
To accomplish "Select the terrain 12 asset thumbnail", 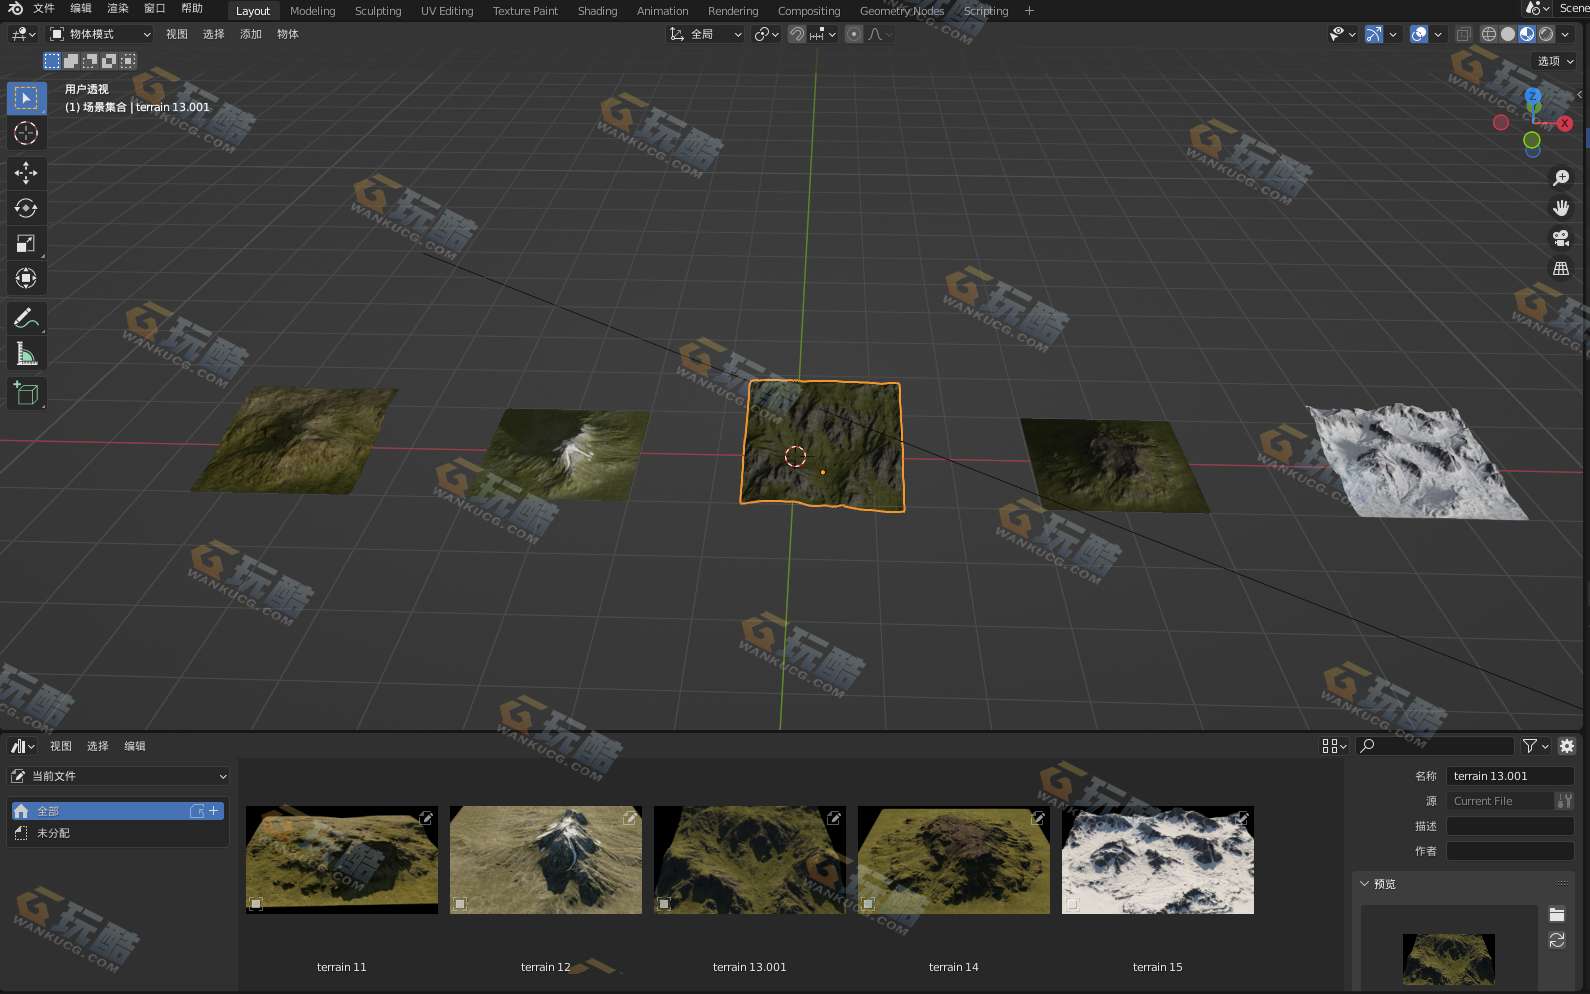I will (546, 860).
